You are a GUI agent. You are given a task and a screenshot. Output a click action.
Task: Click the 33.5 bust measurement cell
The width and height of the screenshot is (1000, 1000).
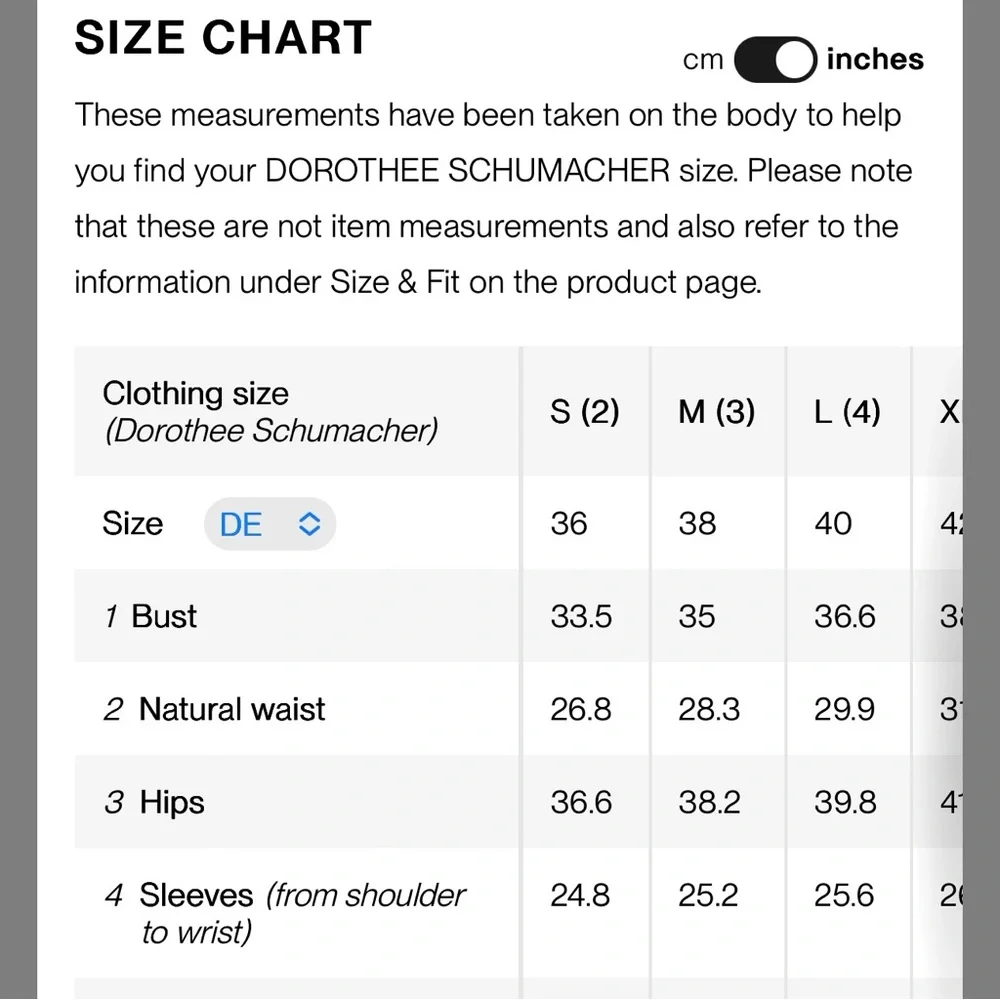(581, 616)
